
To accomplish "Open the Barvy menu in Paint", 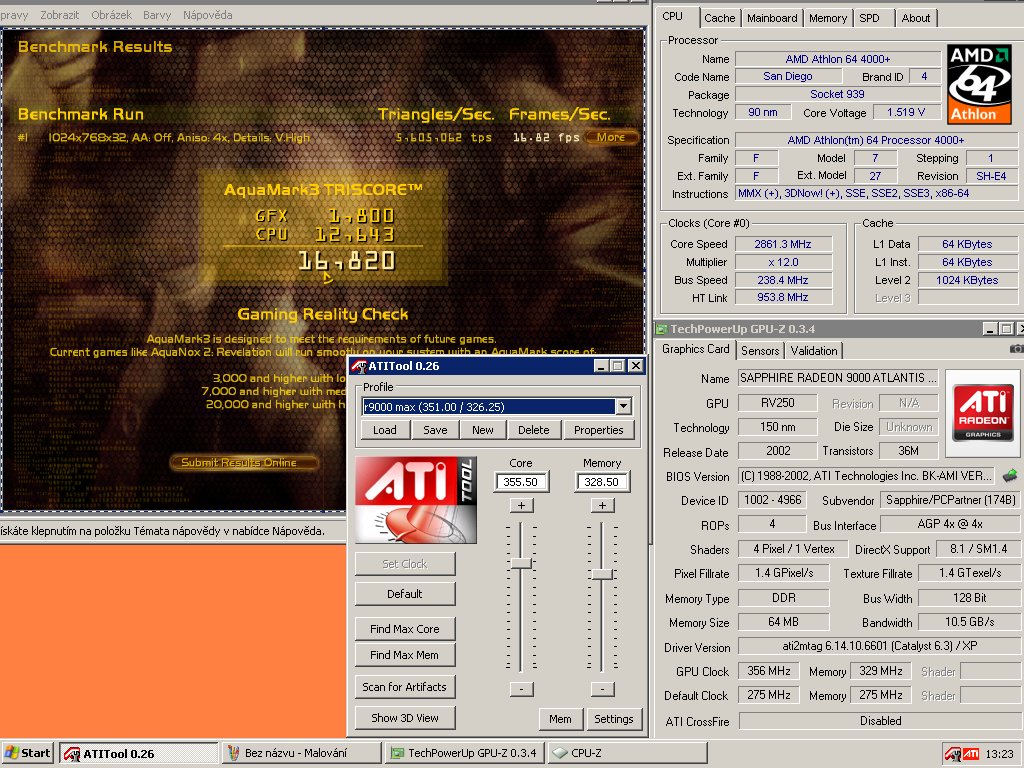I will click(157, 14).
